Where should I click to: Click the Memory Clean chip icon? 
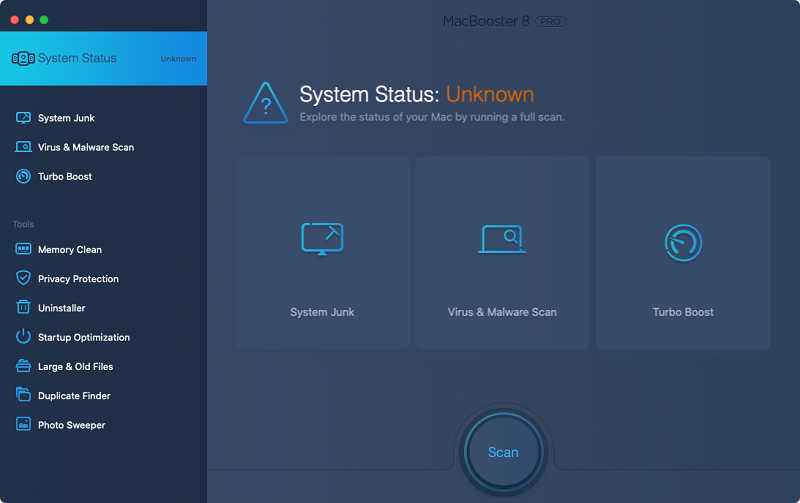pyautogui.click(x=23, y=249)
